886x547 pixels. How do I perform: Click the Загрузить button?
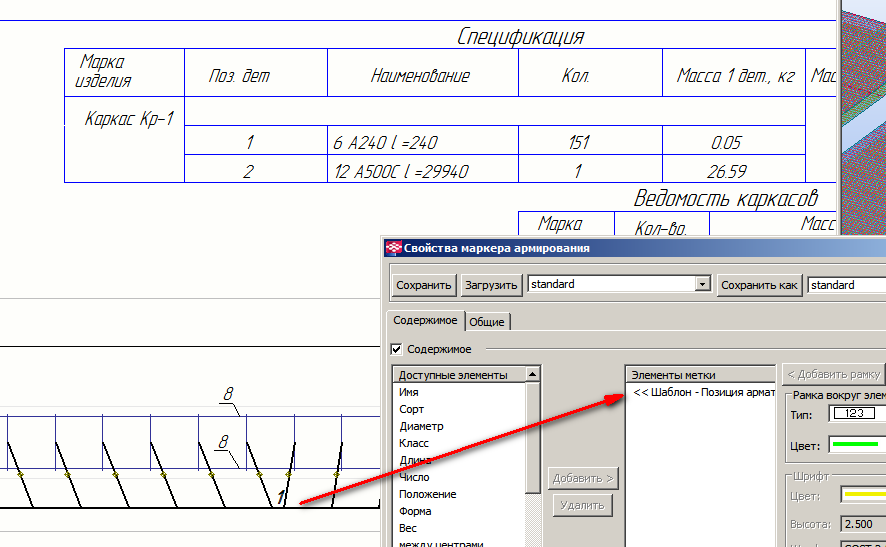click(x=492, y=285)
